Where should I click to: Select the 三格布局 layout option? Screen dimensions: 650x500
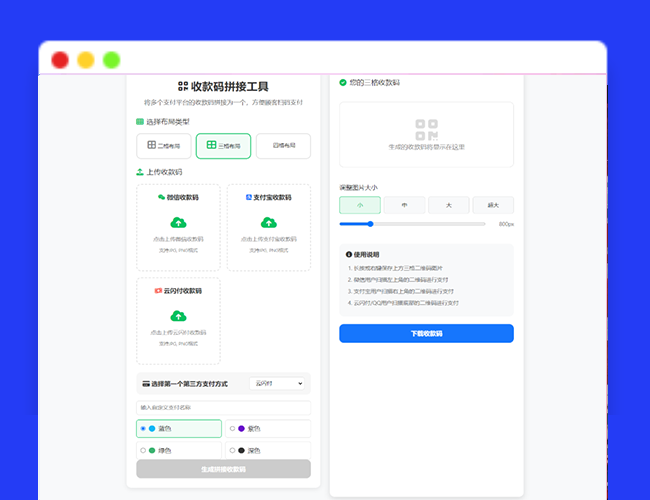[x=223, y=146]
